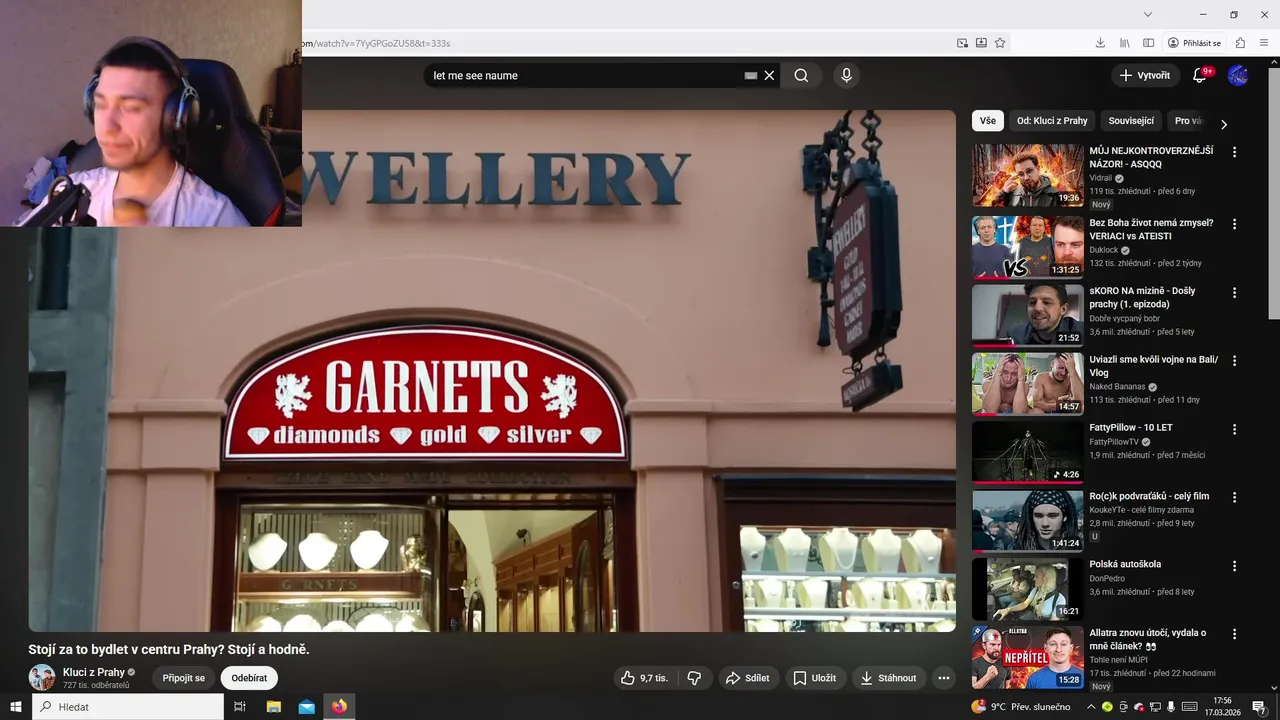Select the Vše filter chip
Viewport: 1280px width, 720px height.
987,120
